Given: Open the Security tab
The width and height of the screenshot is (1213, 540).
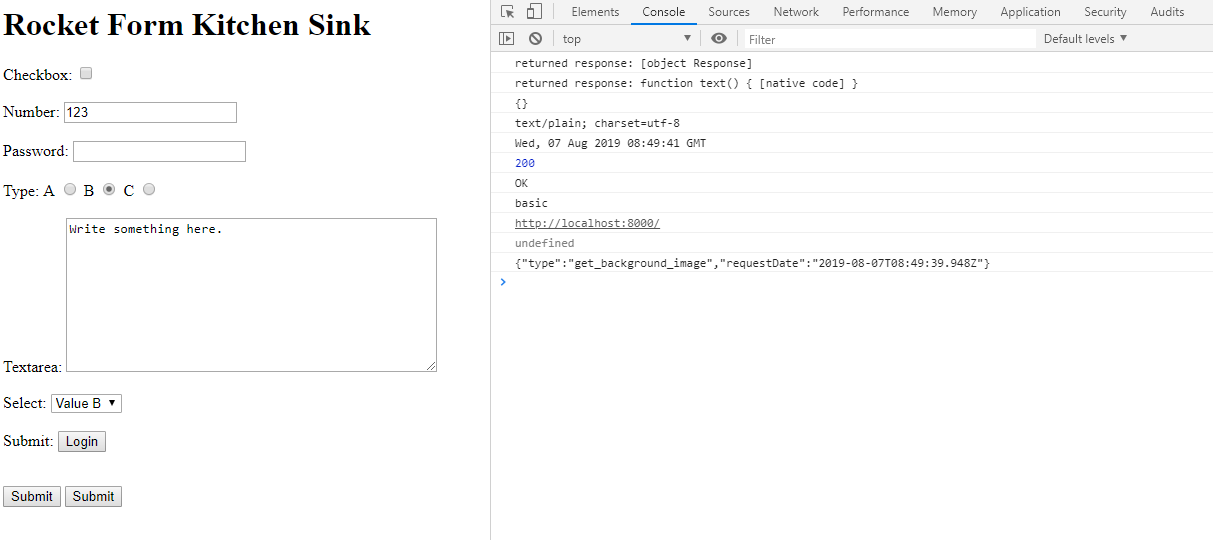Looking at the screenshot, I should (x=1105, y=12).
